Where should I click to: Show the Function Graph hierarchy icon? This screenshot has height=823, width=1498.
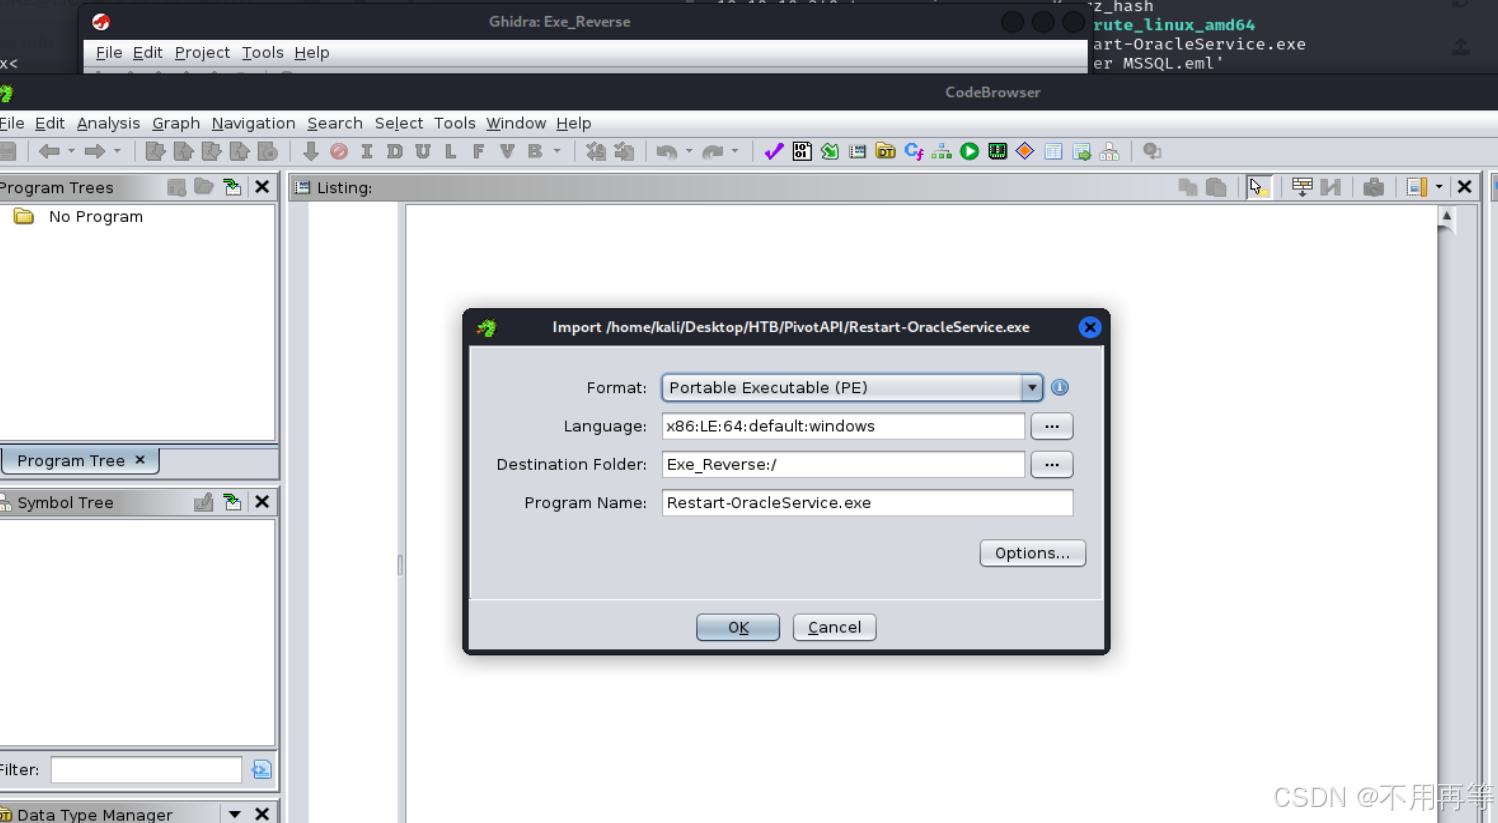tap(942, 151)
